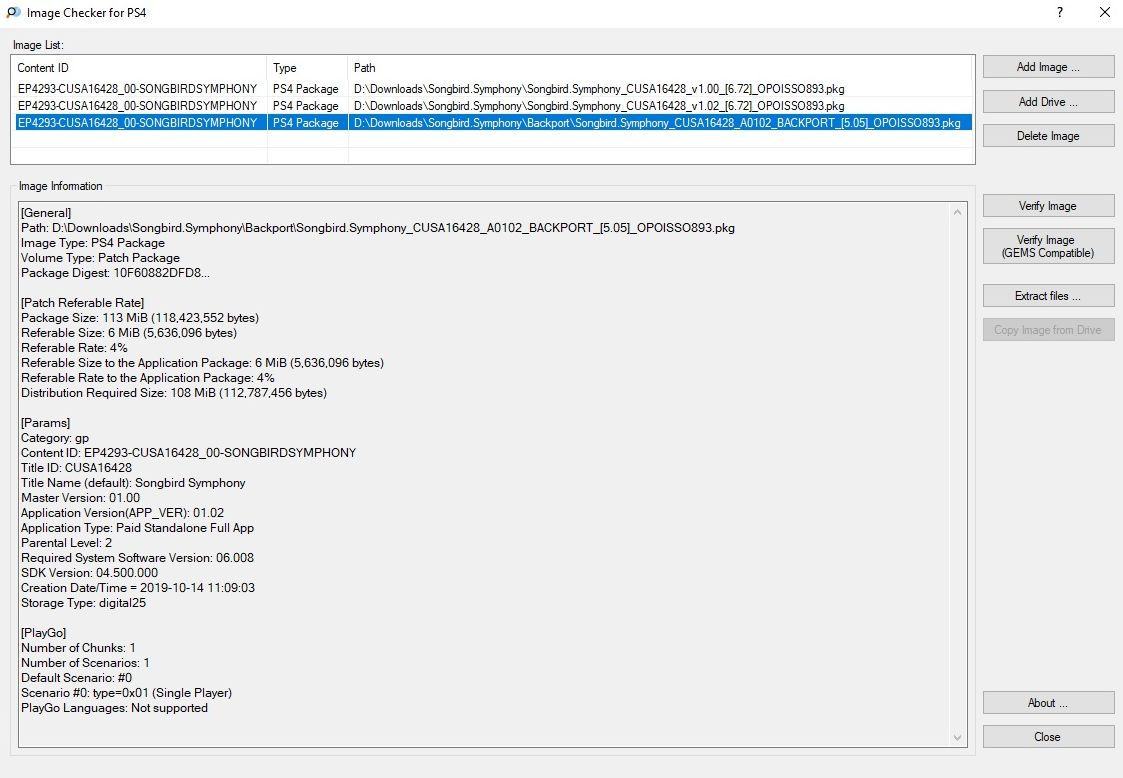Sort by the Path column header
Image resolution: width=1123 pixels, height=778 pixels.
(660, 67)
